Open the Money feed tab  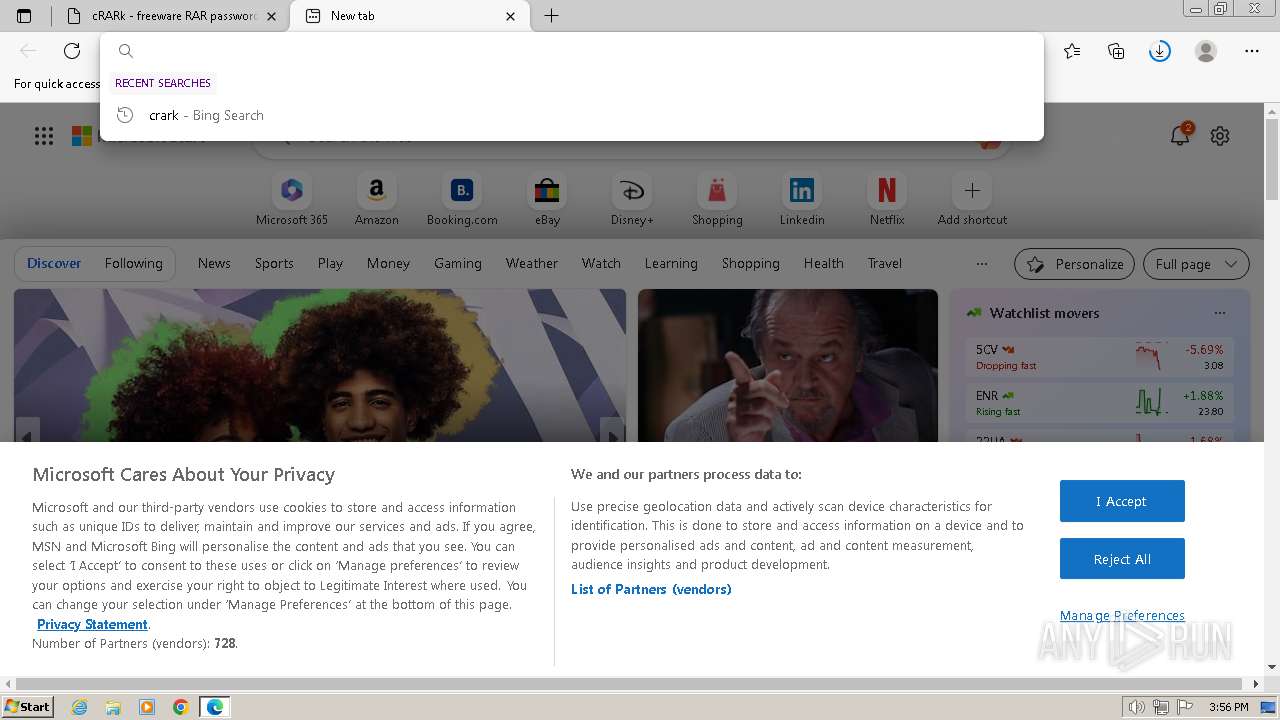tap(388, 263)
